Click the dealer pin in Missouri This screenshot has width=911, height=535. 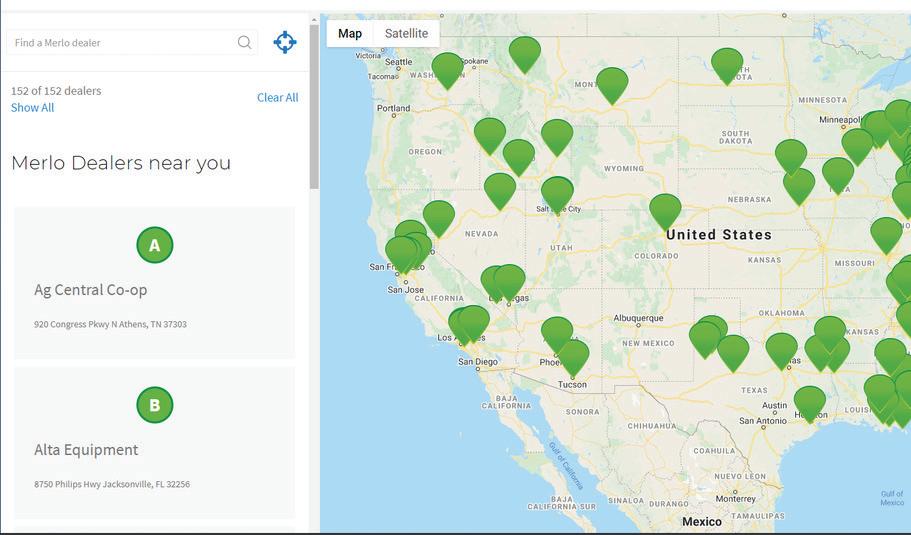click(886, 236)
